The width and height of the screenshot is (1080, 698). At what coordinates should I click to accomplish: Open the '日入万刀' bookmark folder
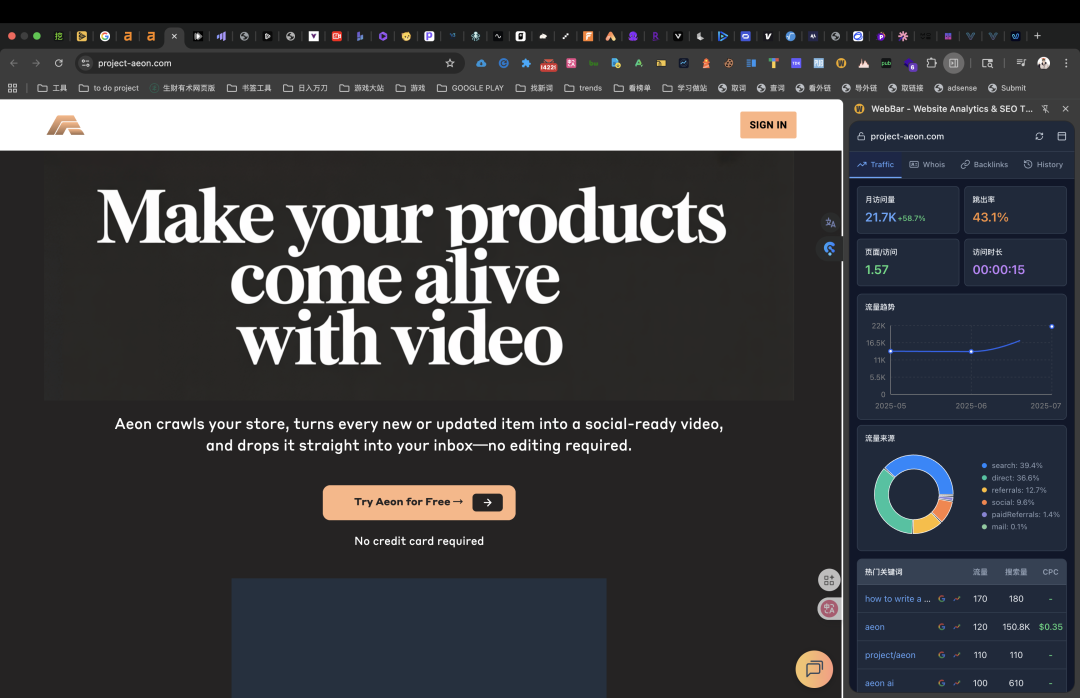[x=305, y=88]
